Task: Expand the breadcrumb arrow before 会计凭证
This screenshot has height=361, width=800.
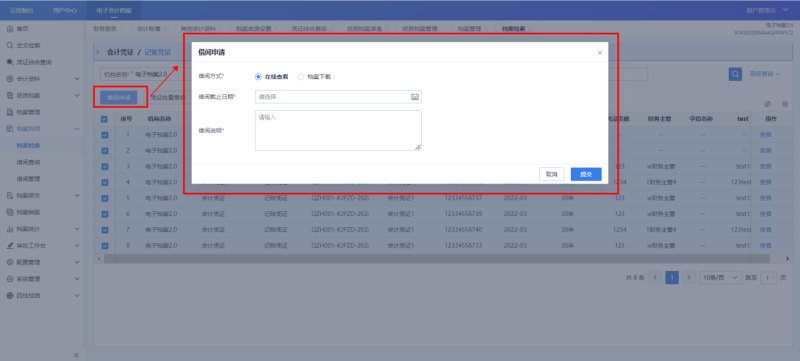Action: (x=98, y=53)
